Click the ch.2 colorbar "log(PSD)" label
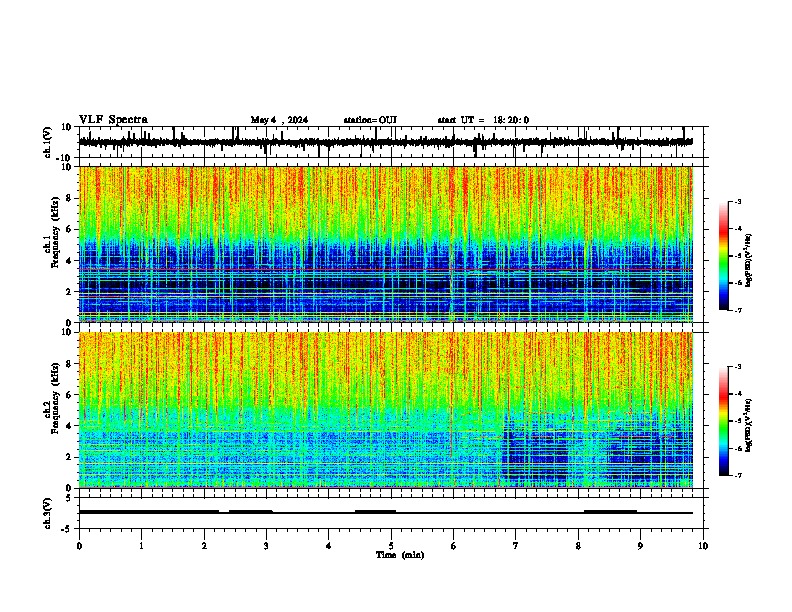Viewport: 792px width, 612px height. pos(749,426)
